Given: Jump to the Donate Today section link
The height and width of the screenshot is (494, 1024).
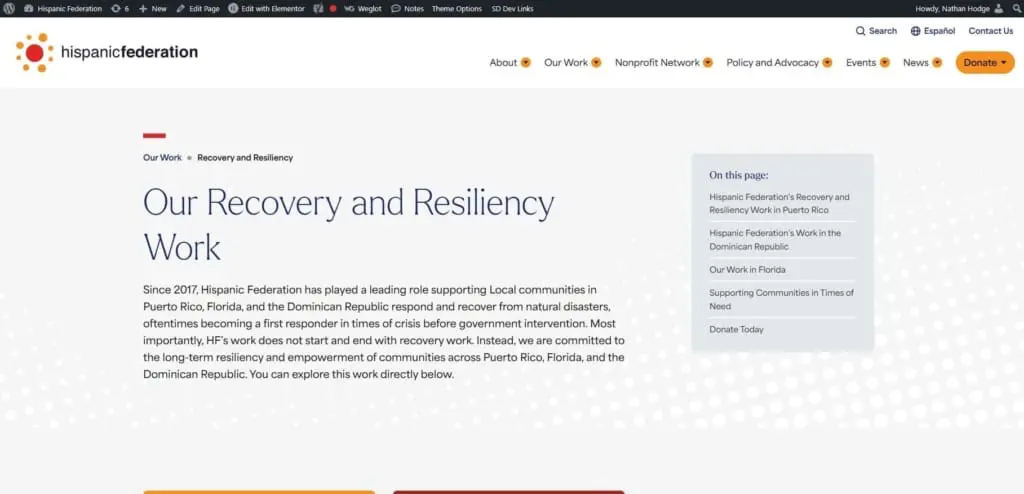Looking at the screenshot, I should [736, 330].
